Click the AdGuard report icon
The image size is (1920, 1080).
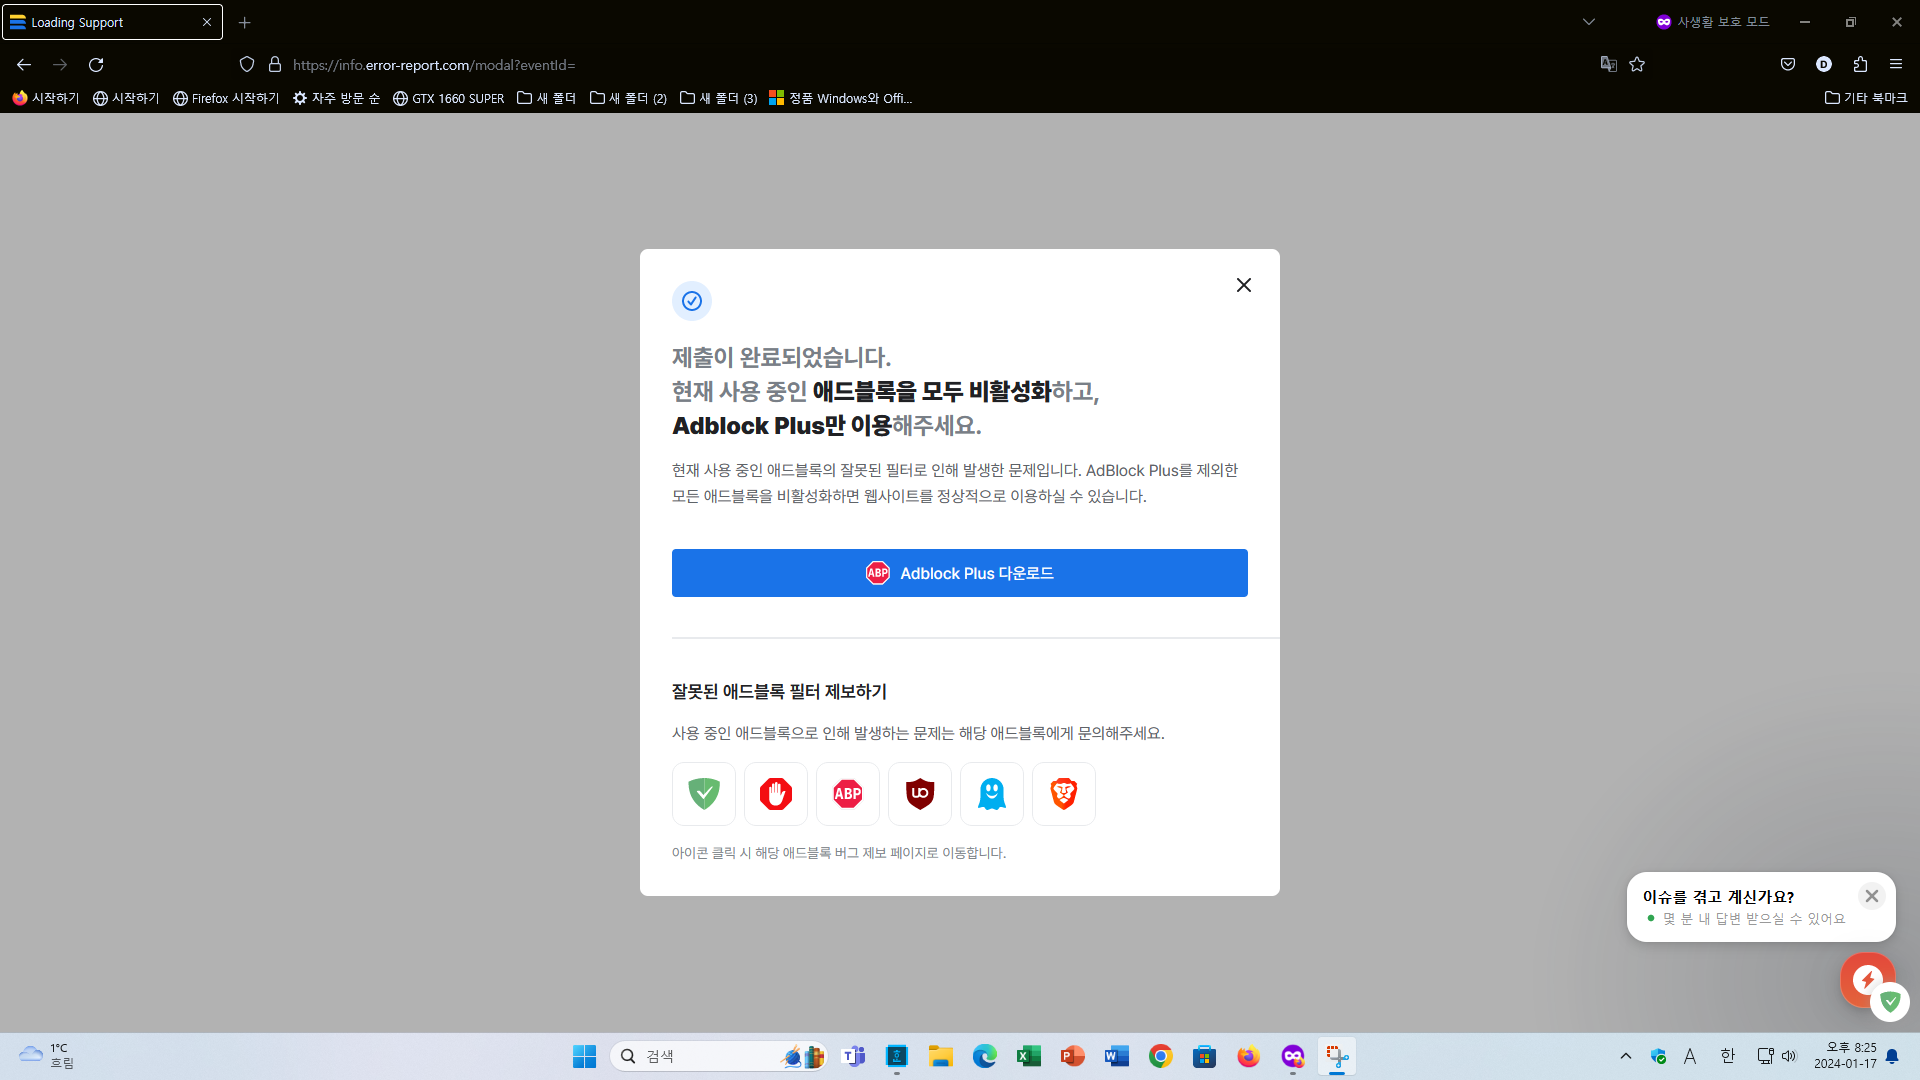(x=703, y=793)
